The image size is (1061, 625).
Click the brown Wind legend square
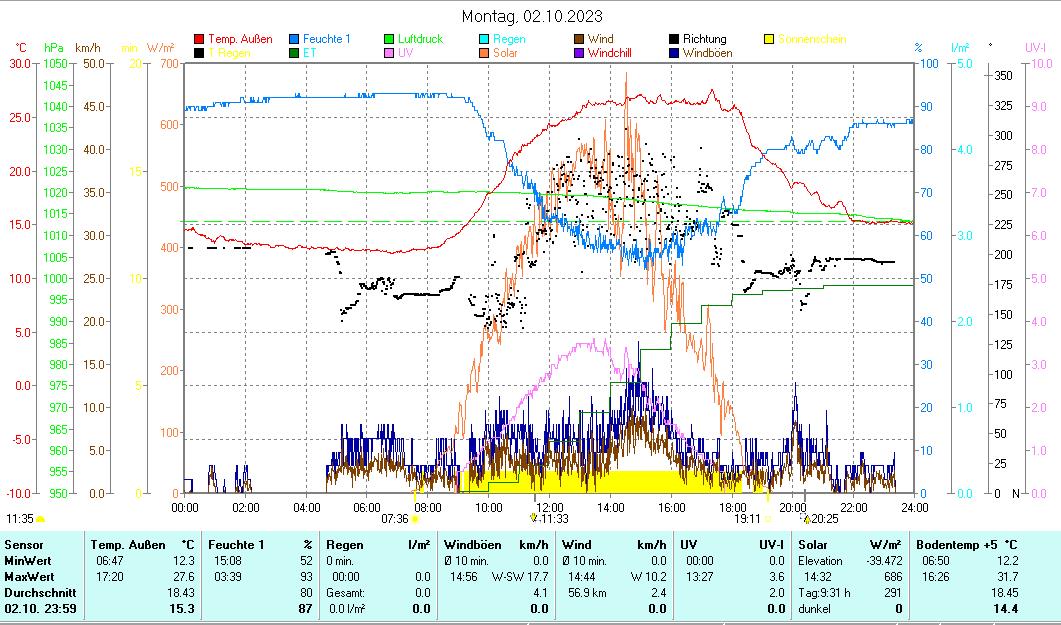(579, 39)
